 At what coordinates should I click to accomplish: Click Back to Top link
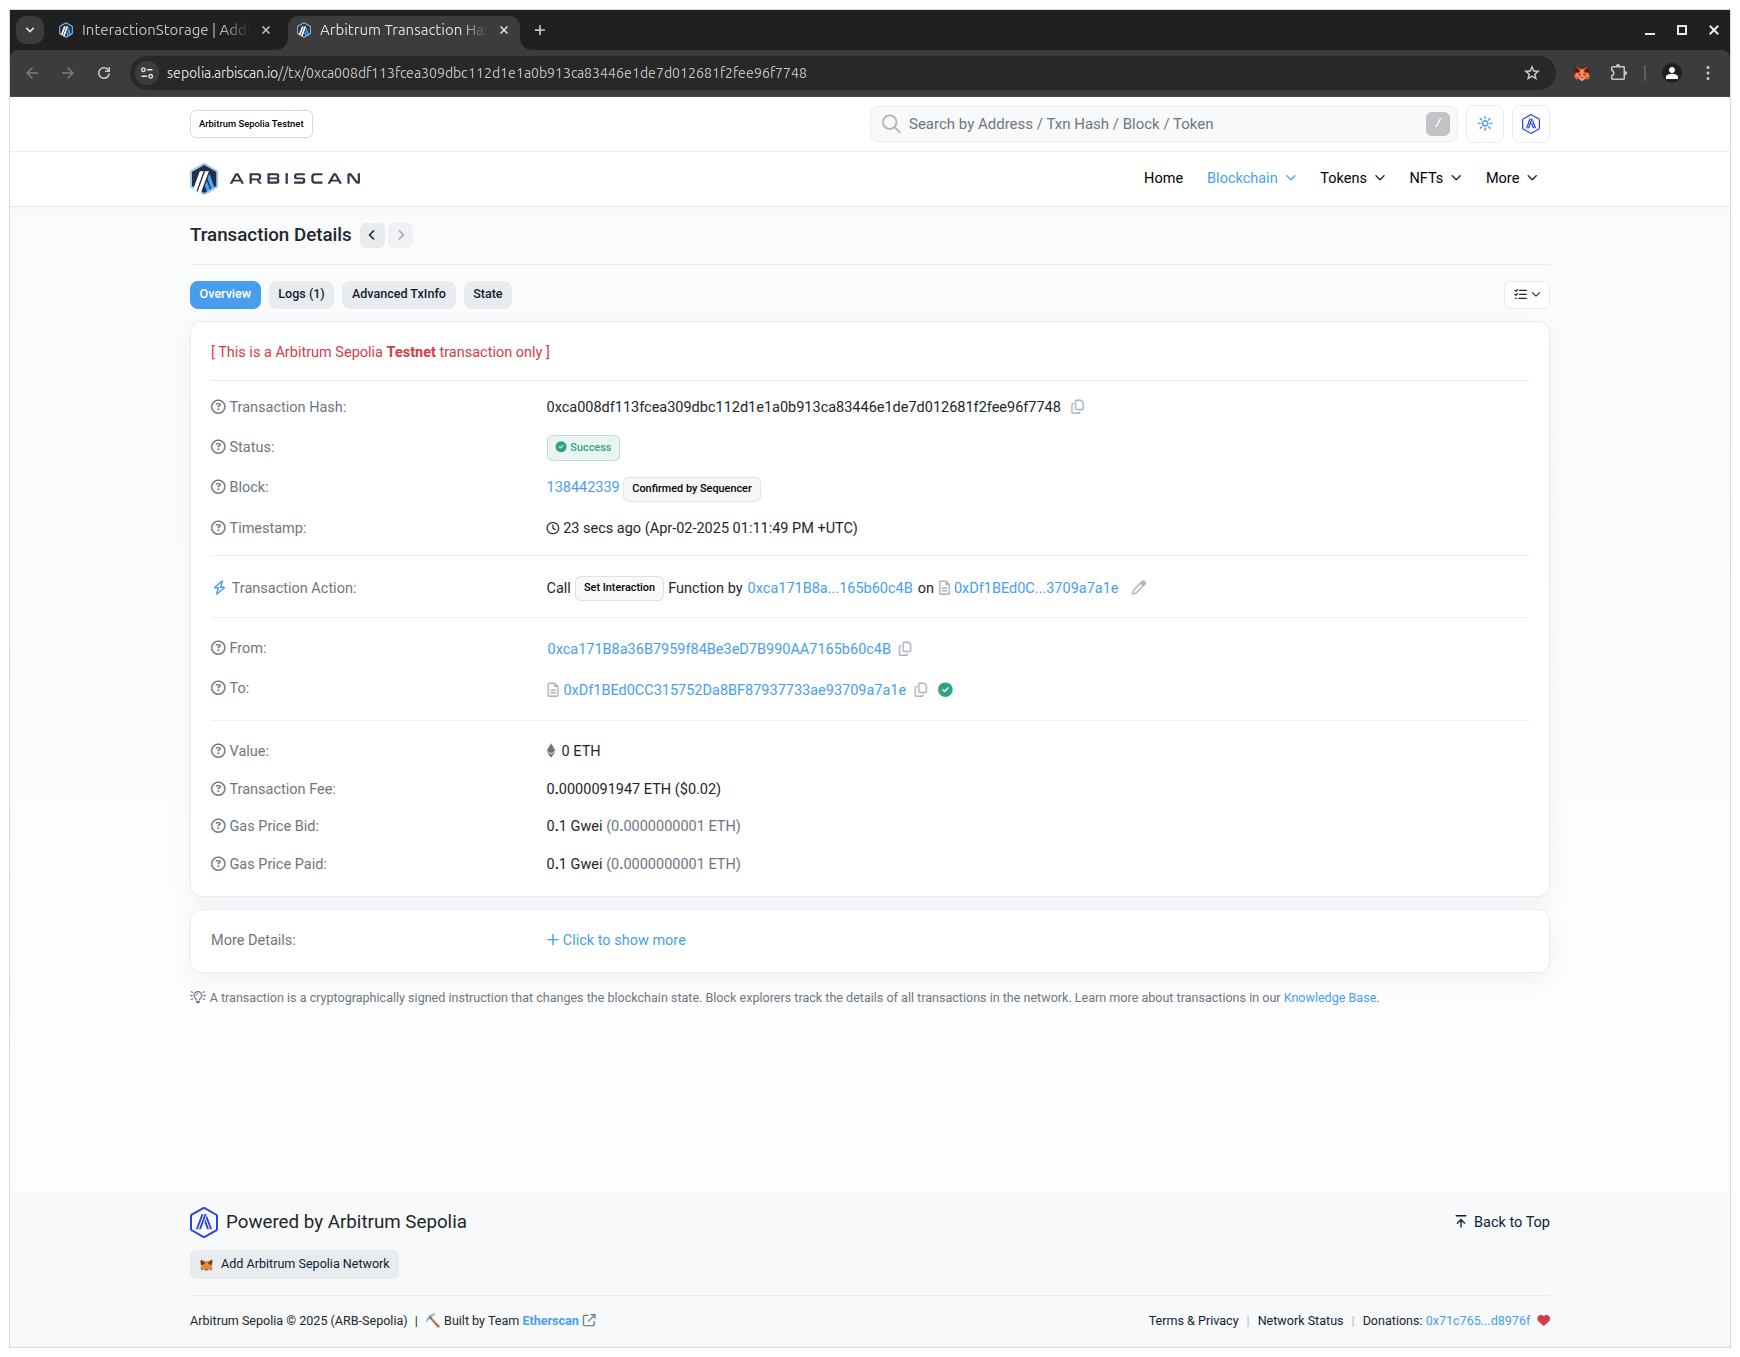click(x=1502, y=1222)
